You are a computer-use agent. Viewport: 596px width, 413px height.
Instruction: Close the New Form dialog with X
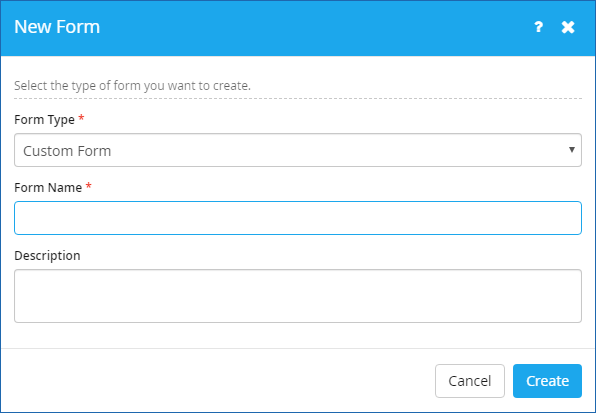tap(568, 27)
